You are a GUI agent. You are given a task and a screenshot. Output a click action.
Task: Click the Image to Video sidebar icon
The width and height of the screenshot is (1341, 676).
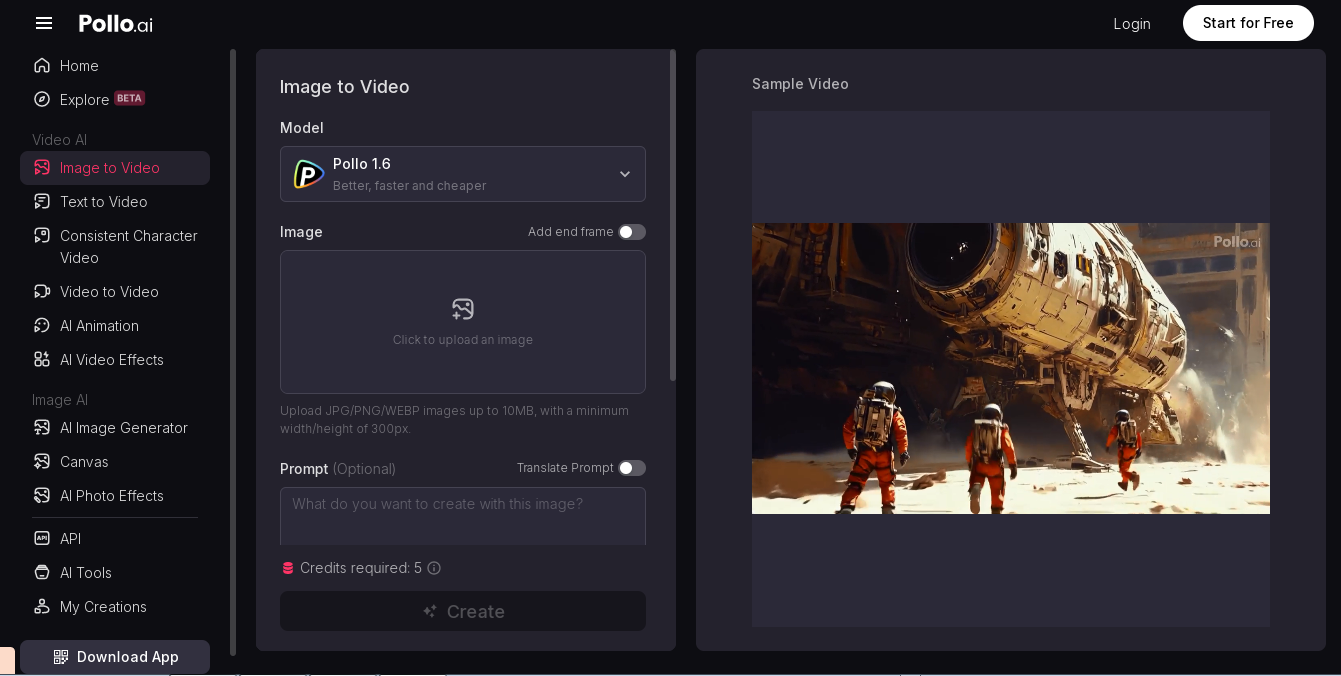click(x=42, y=168)
